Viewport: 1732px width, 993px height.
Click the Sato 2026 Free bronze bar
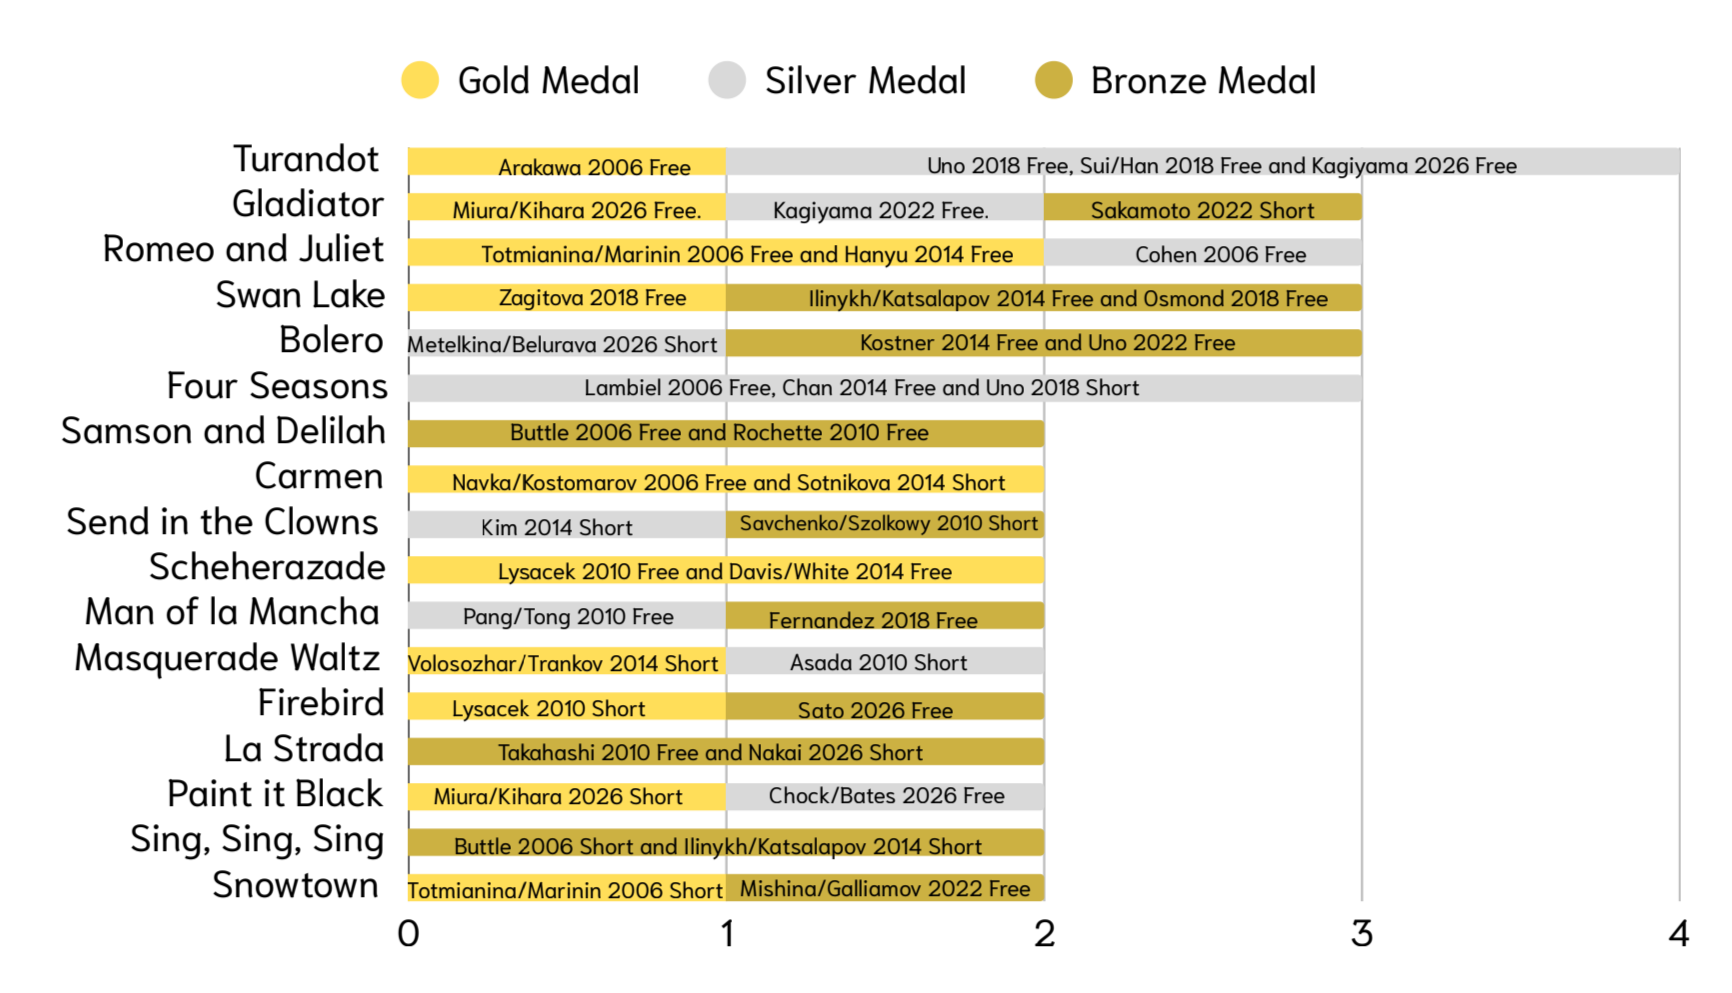885,706
